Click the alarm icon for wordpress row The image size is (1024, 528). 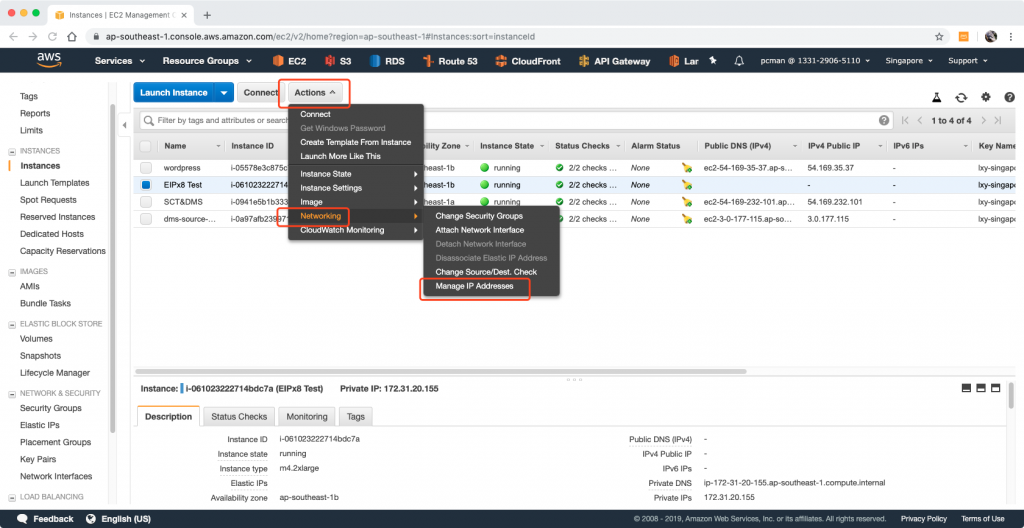tap(686, 168)
